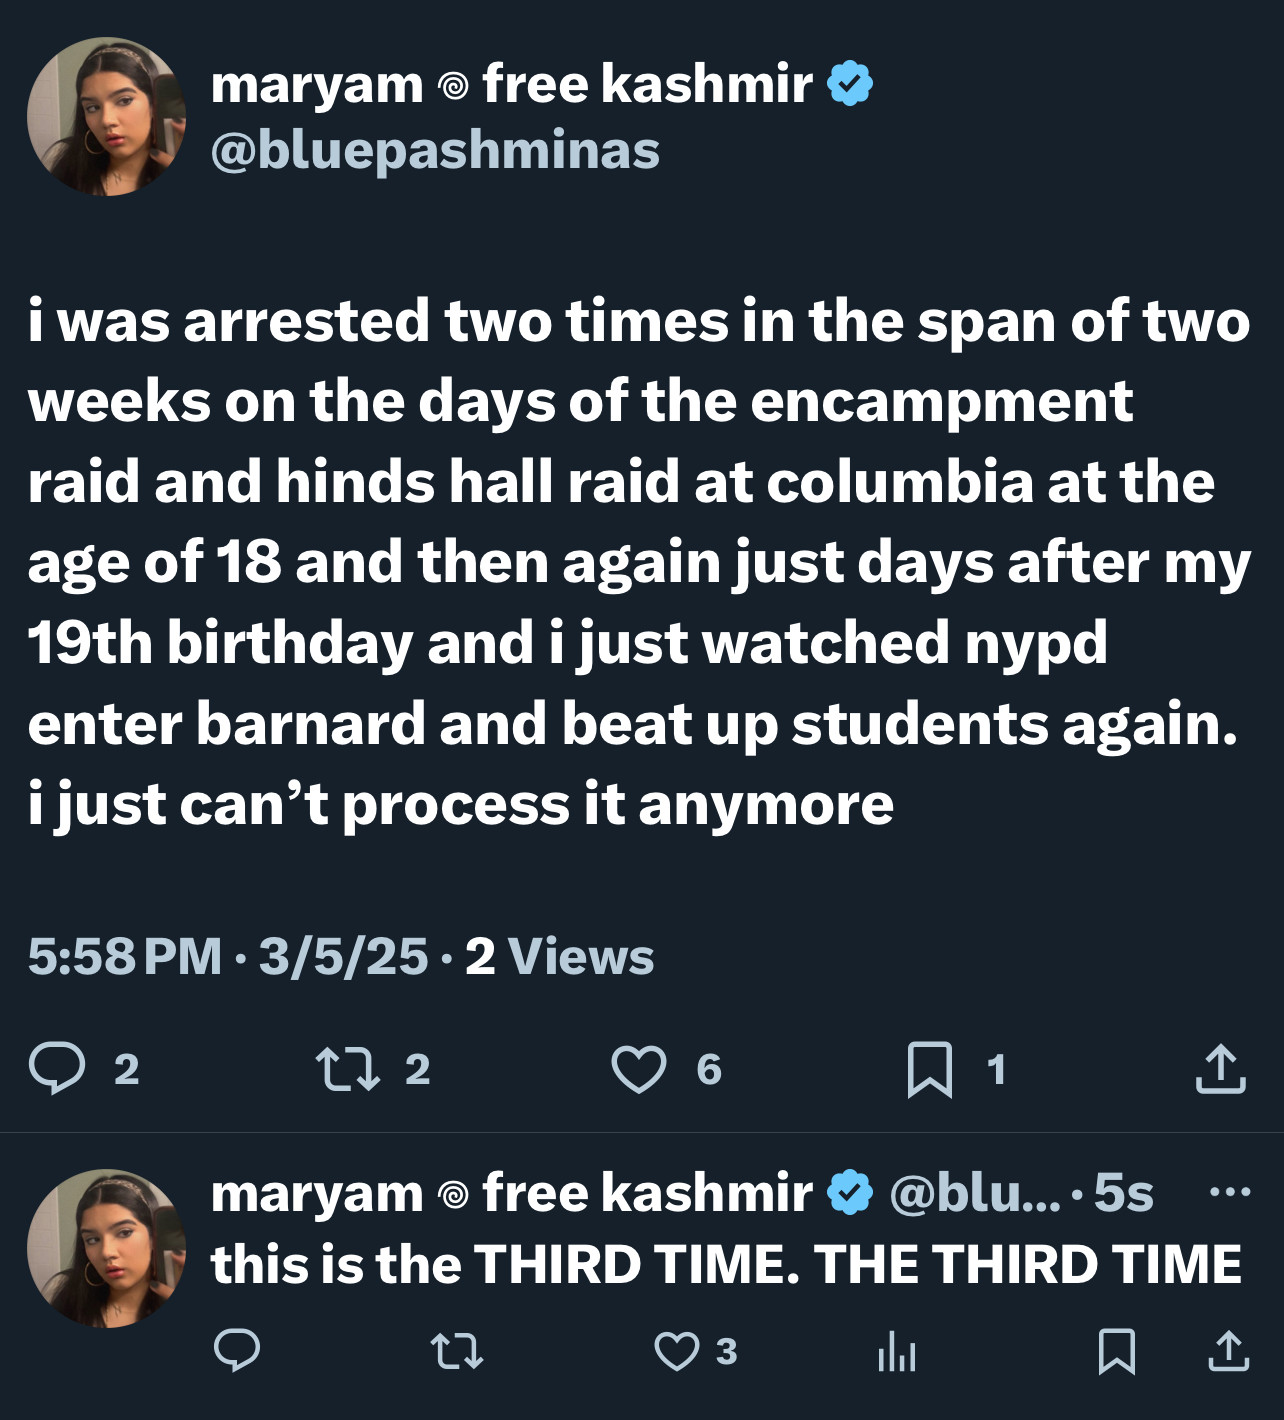
Task: Open the 2 Views count
Action: pyautogui.click(x=559, y=956)
